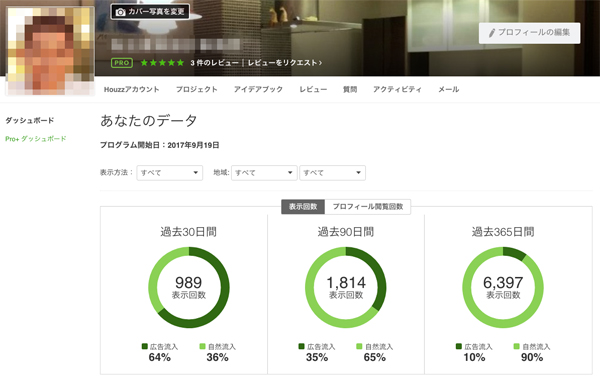Click the green PRO badge
Screen dimensions: 600x380
click(122, 63)
